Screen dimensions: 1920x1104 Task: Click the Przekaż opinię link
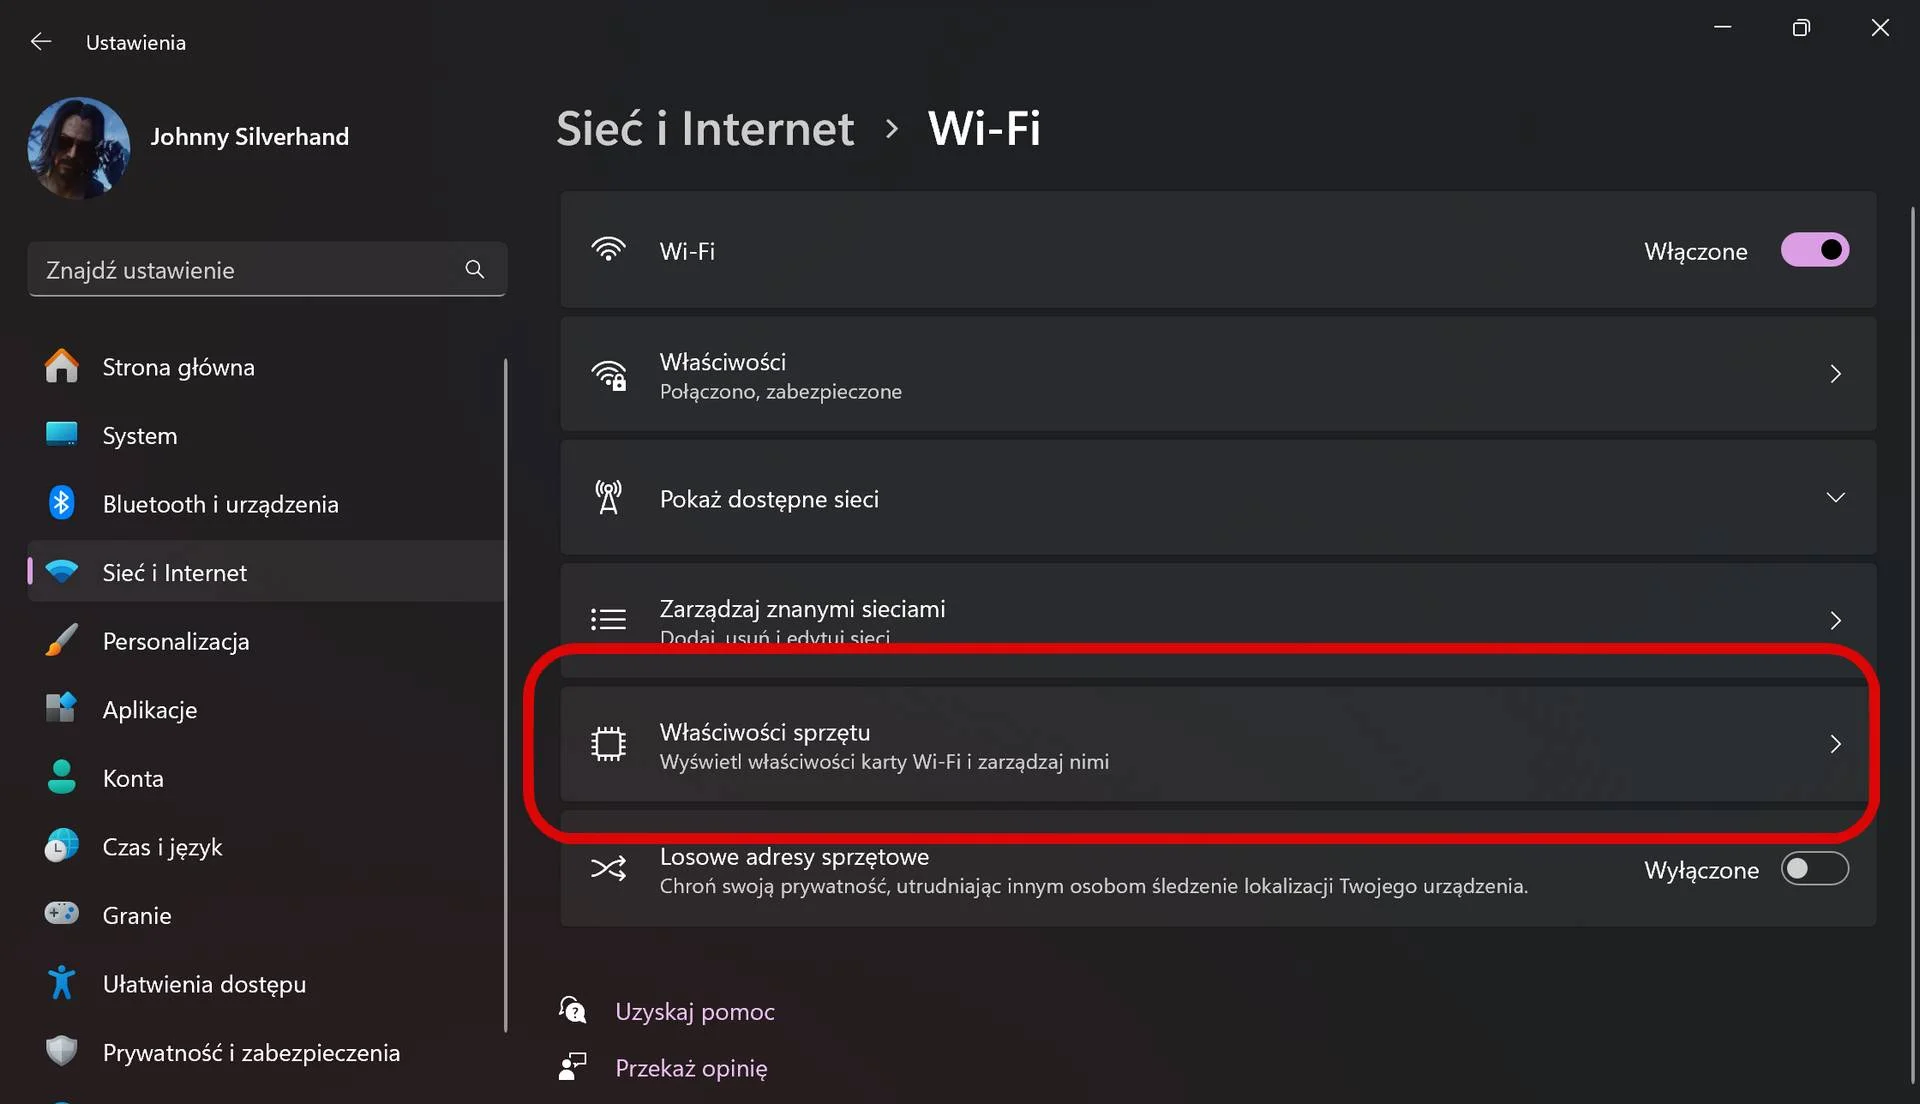coord(691,1068)
